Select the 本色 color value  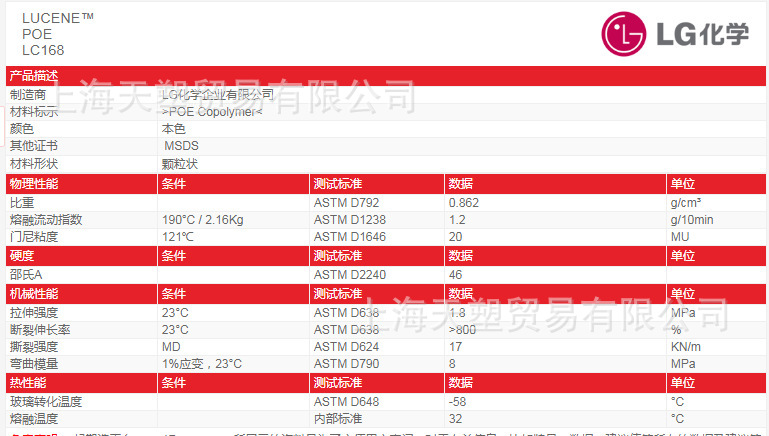pyautogui.click(x=174, y=129)
